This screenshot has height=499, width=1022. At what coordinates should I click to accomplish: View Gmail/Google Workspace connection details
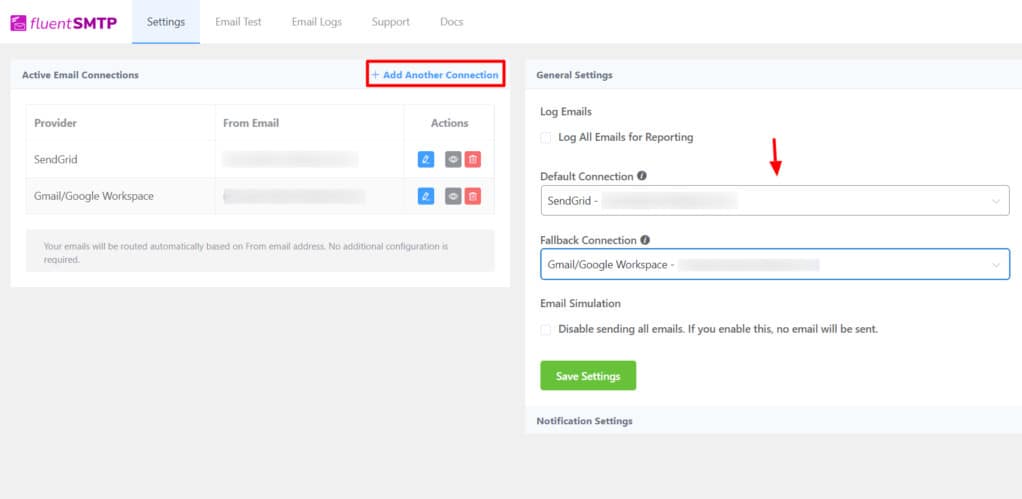point(453,196)
